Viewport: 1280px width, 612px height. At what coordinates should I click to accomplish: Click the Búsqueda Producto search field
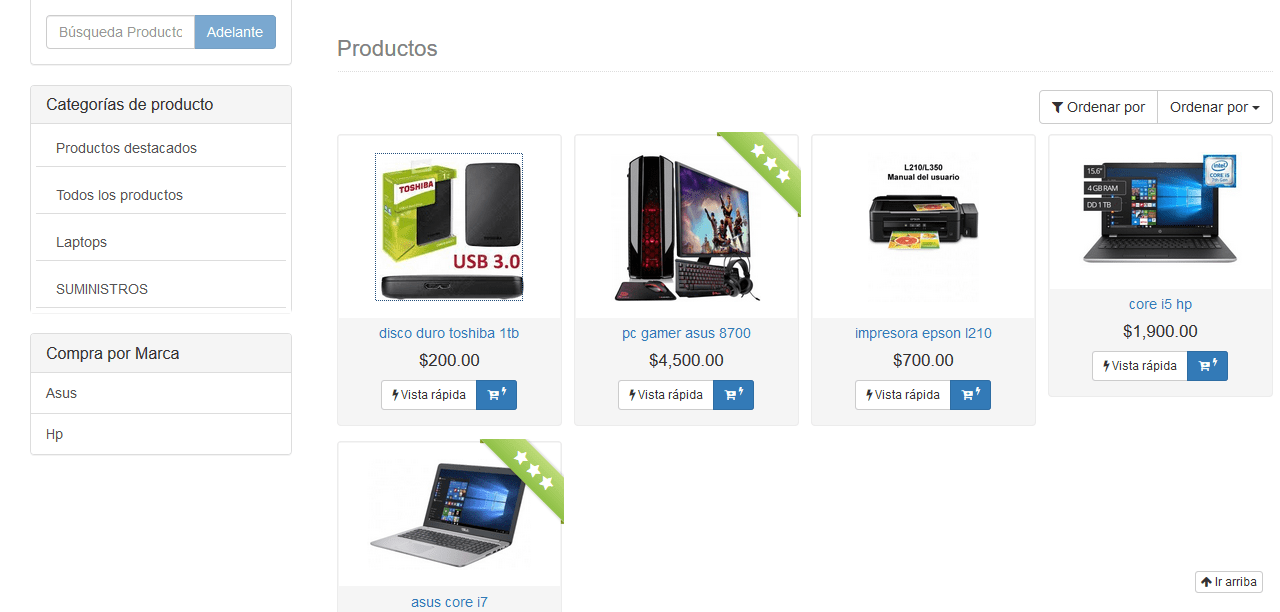click(x=121, y=32)
